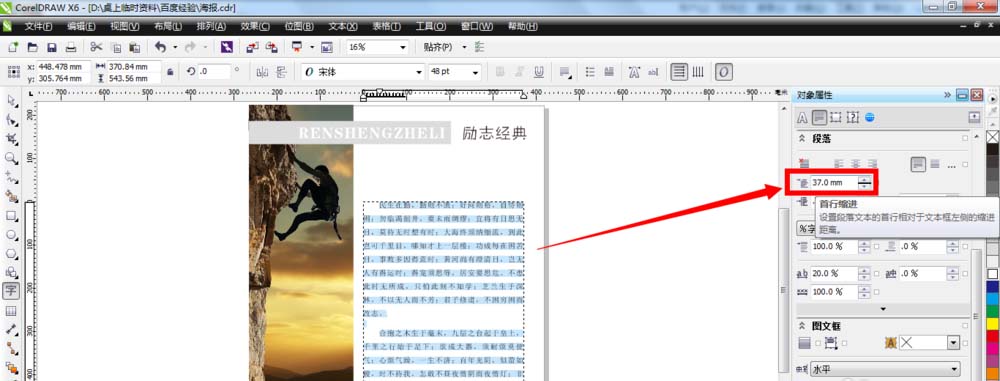Select the Text tool in the toolbox
The height and width of the screenshot is (381, 1000).
(x=11, y=291)
